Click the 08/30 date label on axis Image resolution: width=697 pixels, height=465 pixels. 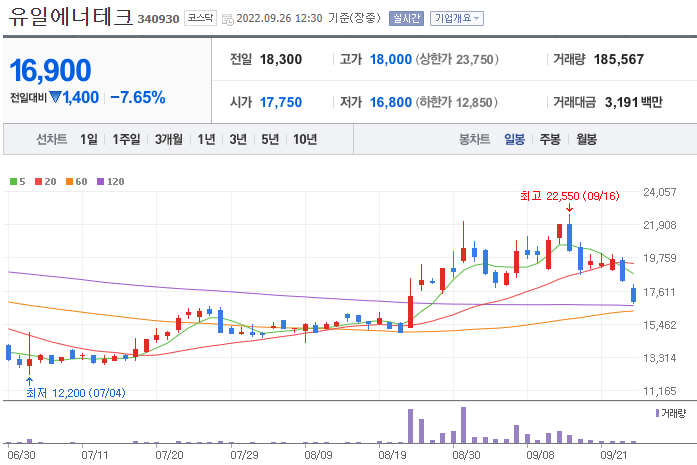tap(466, 455)
